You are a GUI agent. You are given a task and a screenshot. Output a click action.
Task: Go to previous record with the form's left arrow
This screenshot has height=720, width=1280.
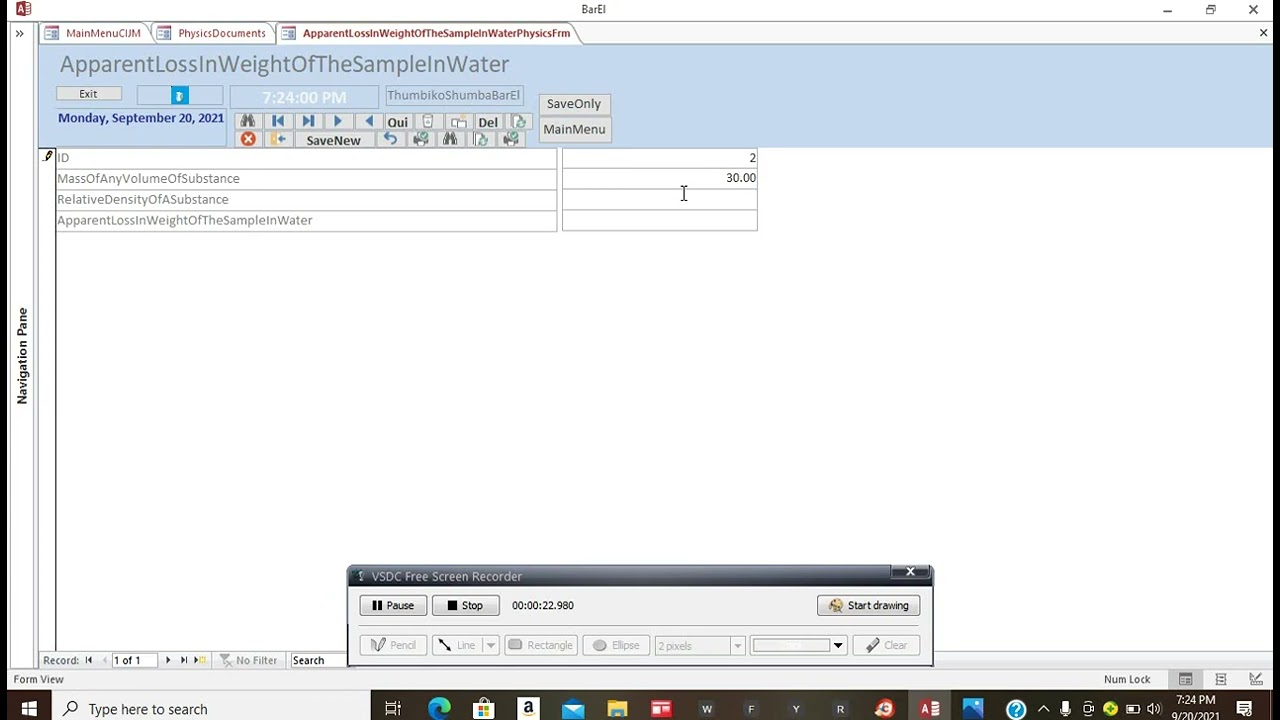coord(368,121)
